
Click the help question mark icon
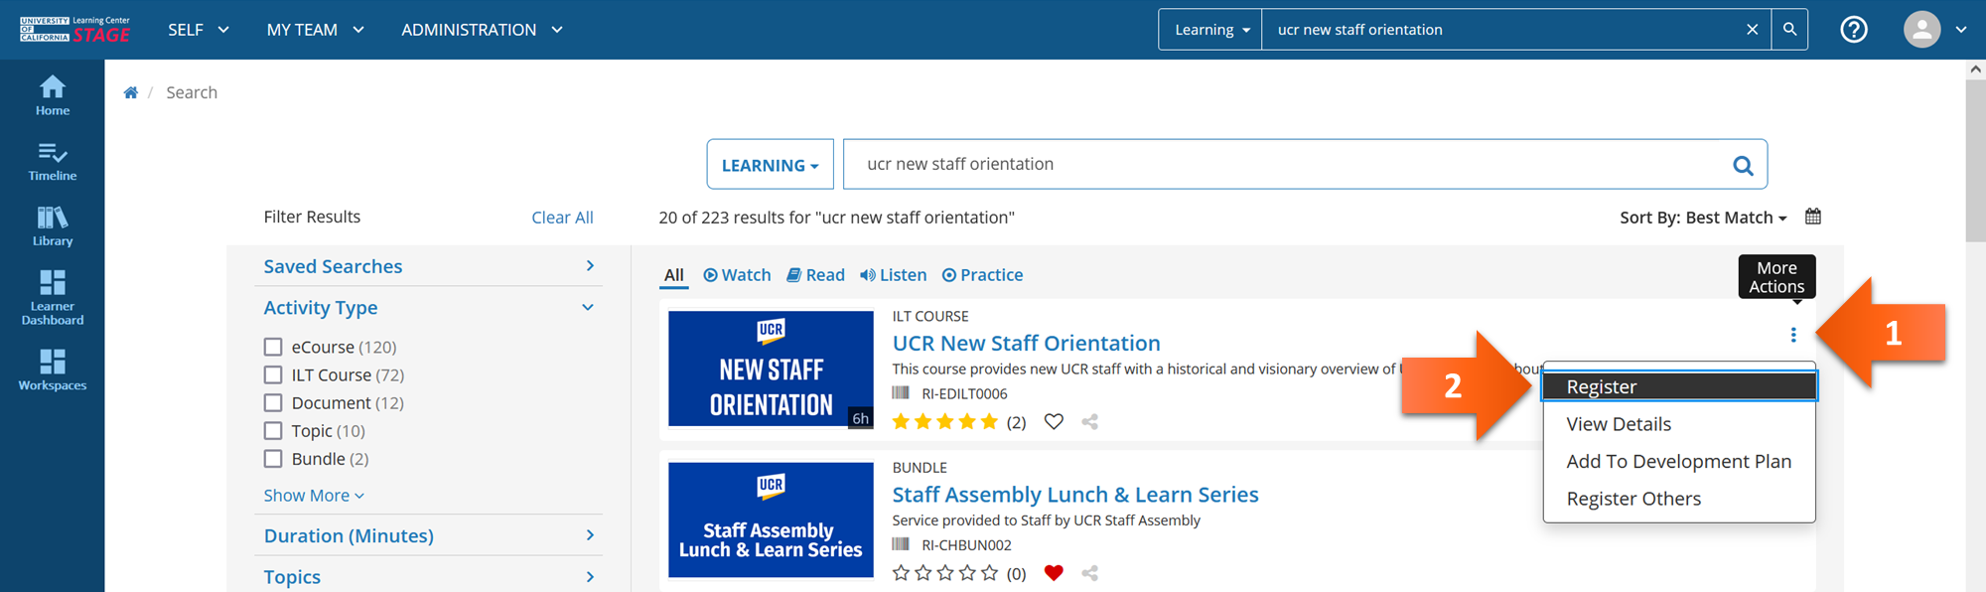(x=1853, y=30)
